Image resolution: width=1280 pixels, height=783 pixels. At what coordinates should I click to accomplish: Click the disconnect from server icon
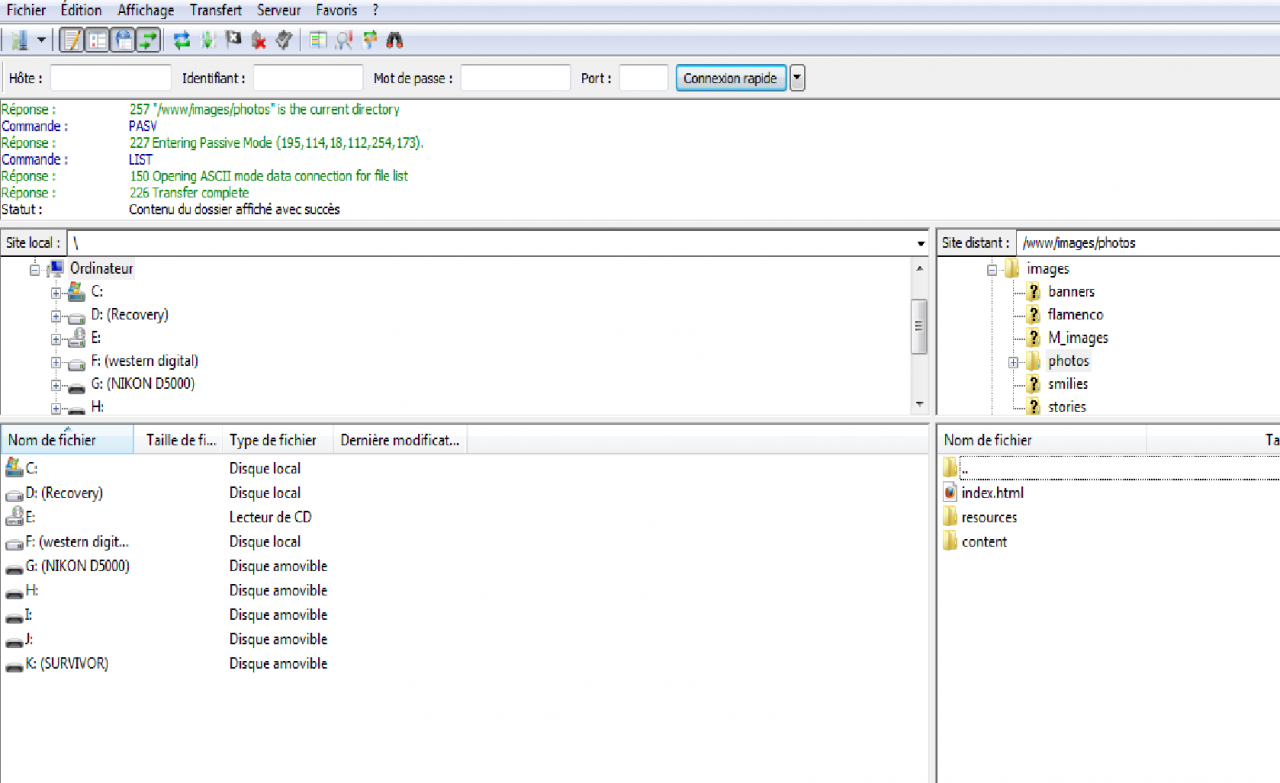(259, 40)
